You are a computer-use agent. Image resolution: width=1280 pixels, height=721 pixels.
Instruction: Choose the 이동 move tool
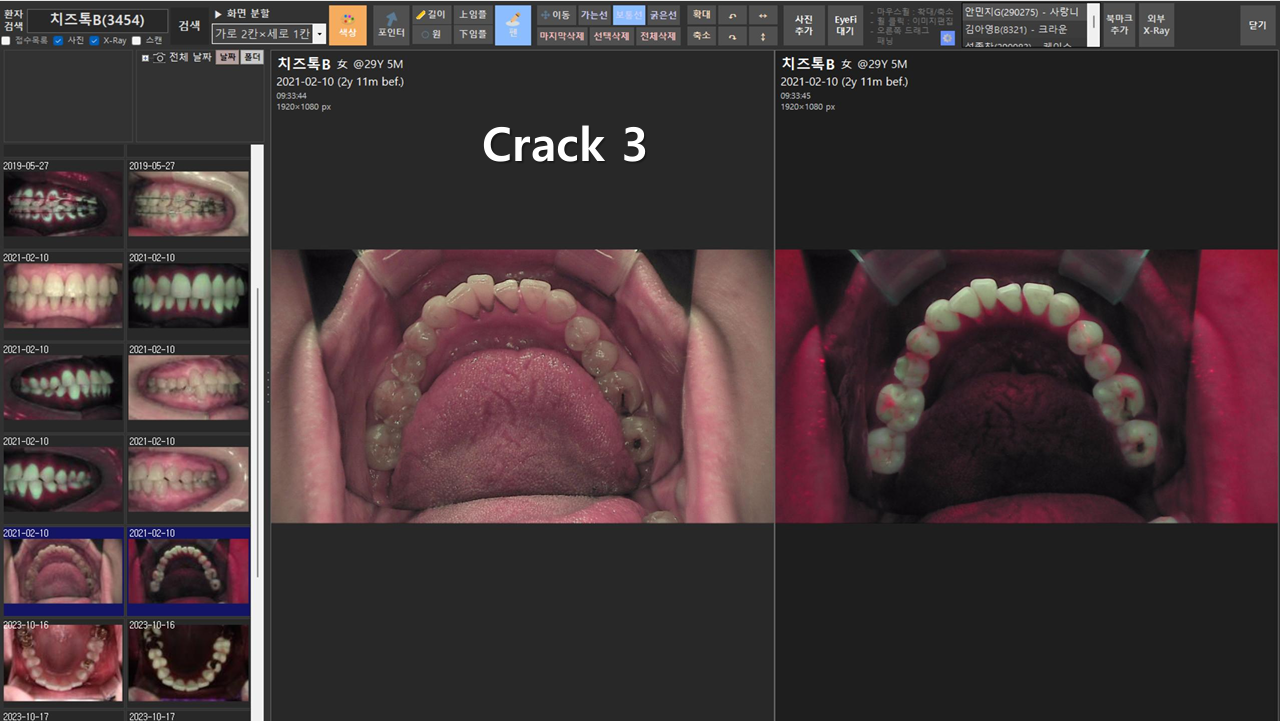tap(556, 15)
